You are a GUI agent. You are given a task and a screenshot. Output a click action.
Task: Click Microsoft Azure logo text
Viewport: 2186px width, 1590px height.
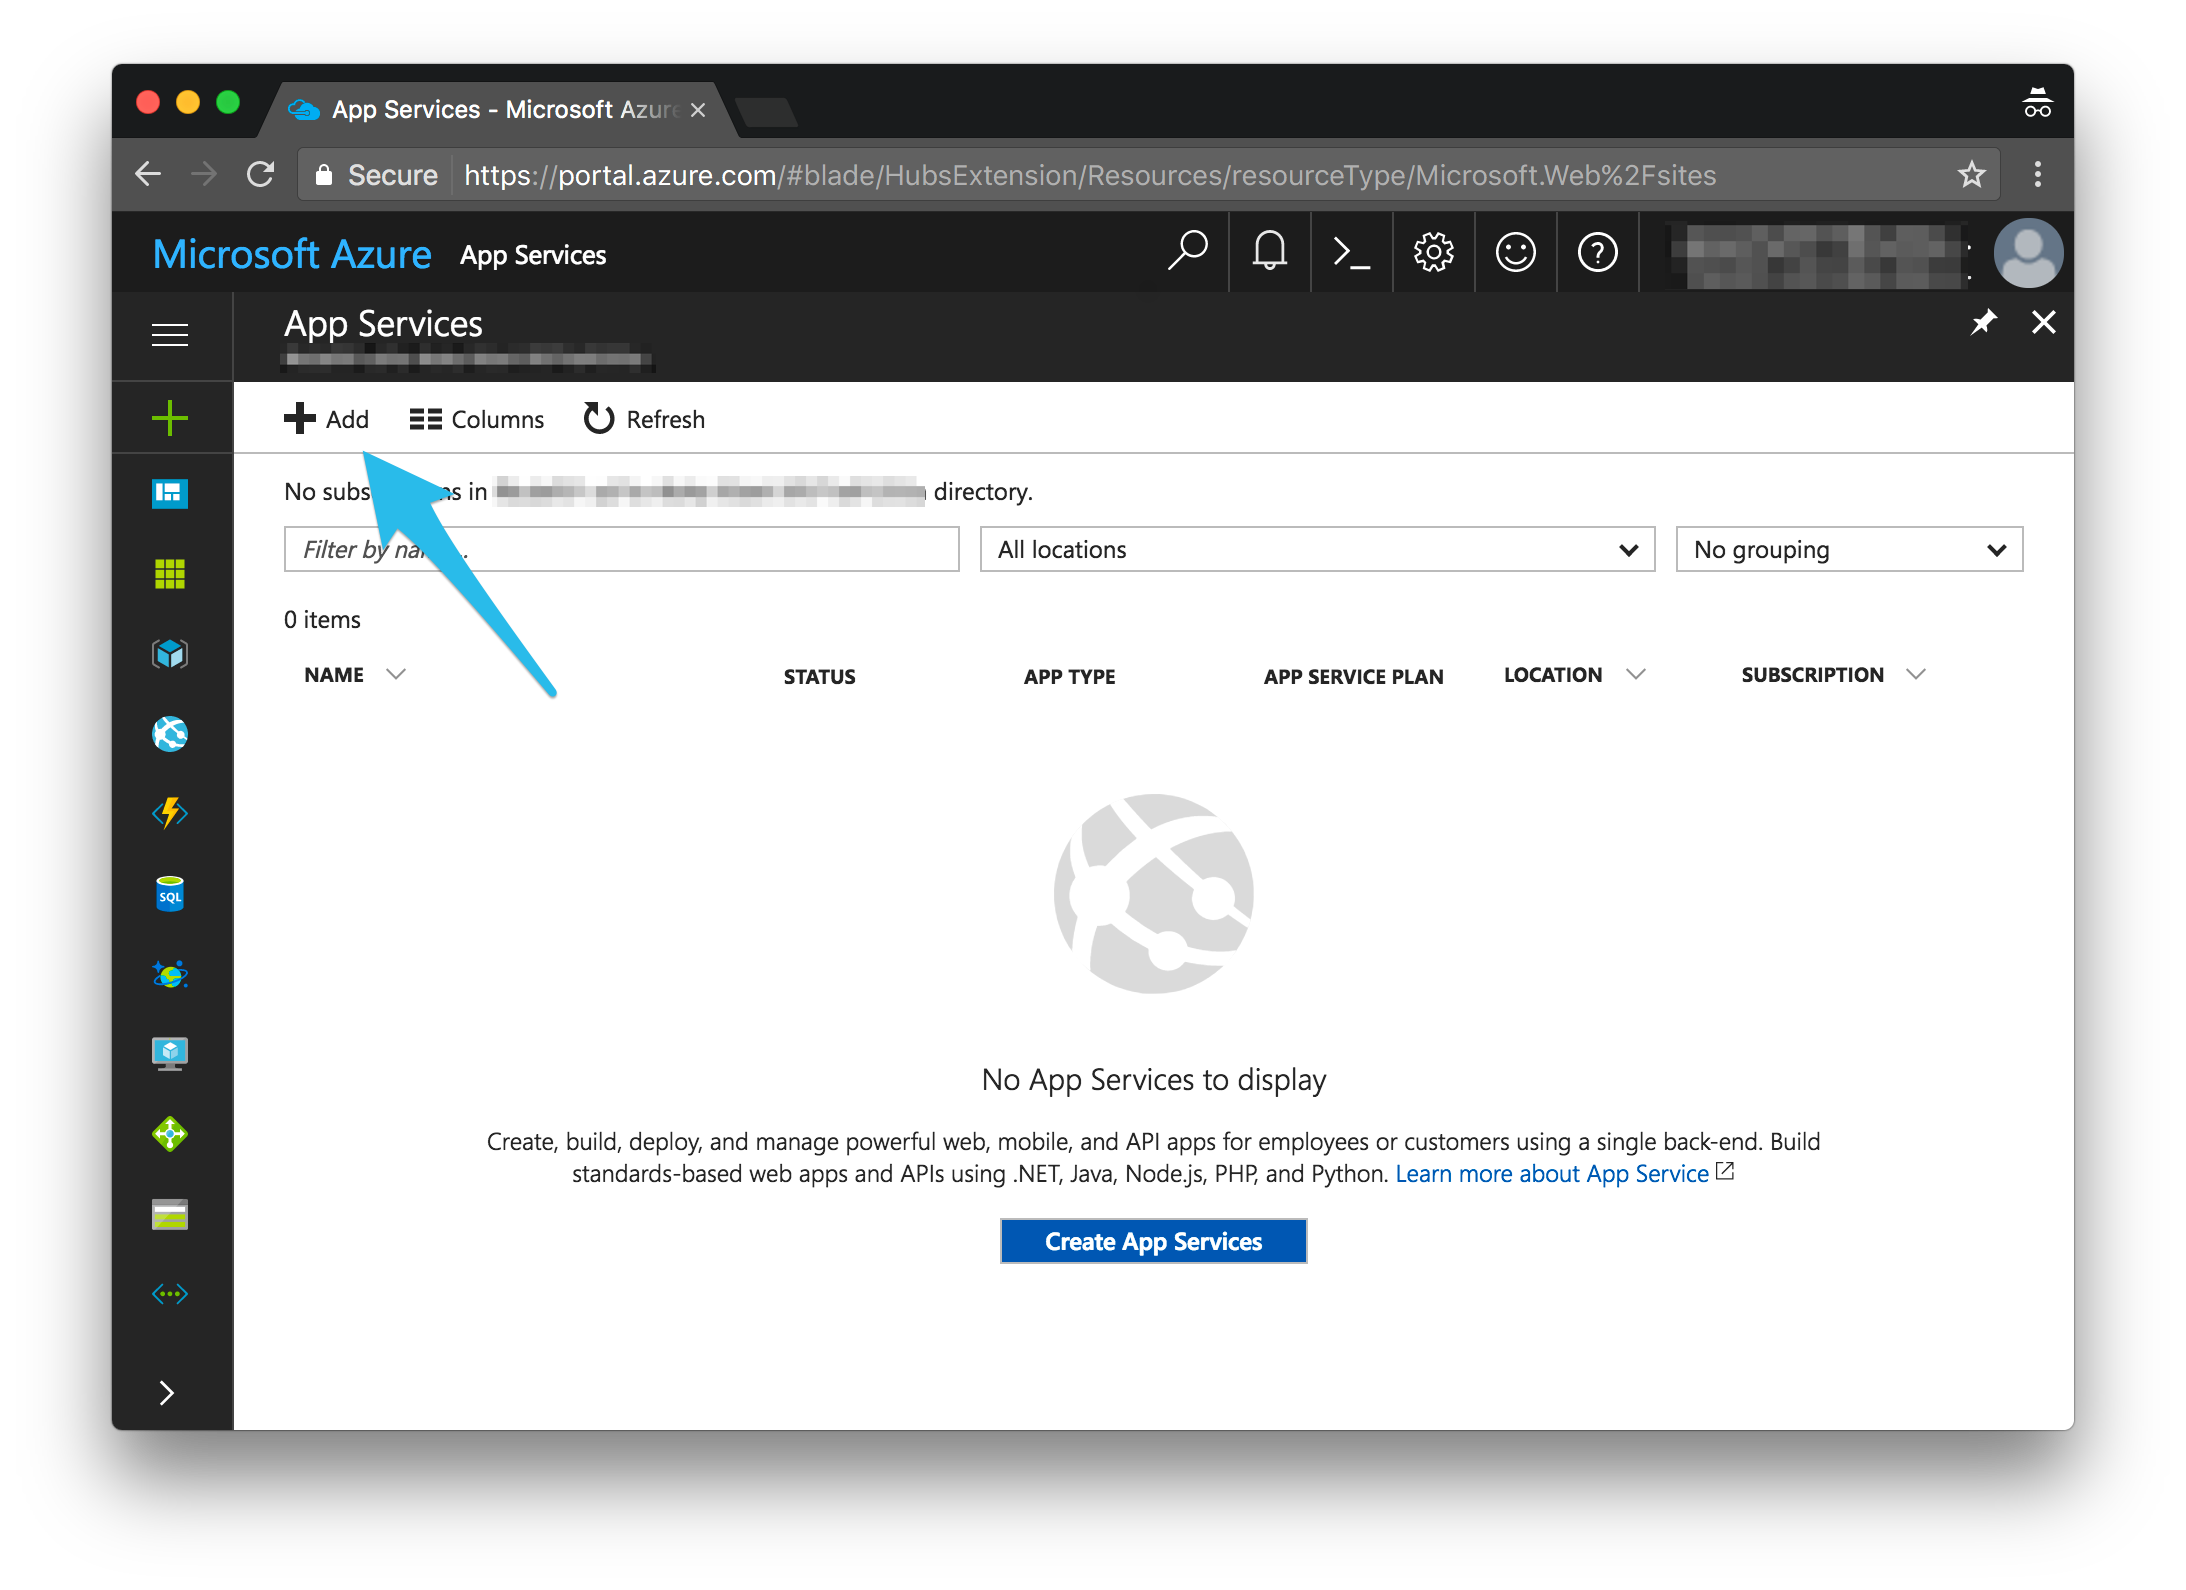point(292,254)
